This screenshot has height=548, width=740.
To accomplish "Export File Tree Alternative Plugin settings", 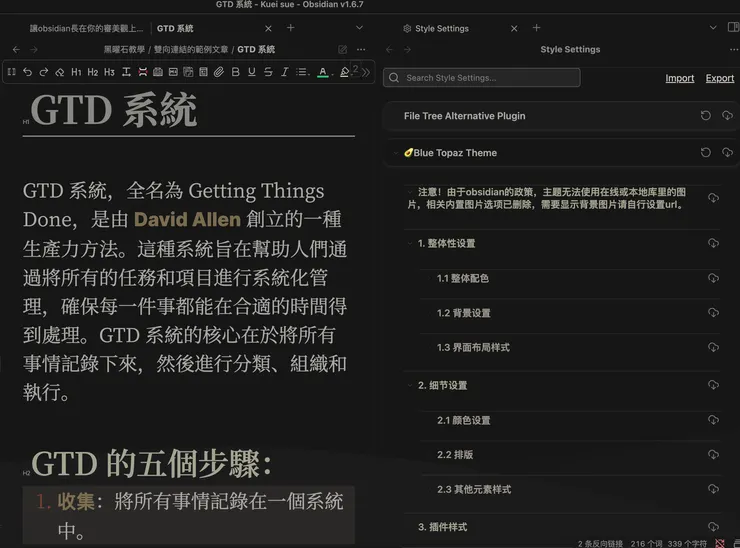I will click(727, 116).
